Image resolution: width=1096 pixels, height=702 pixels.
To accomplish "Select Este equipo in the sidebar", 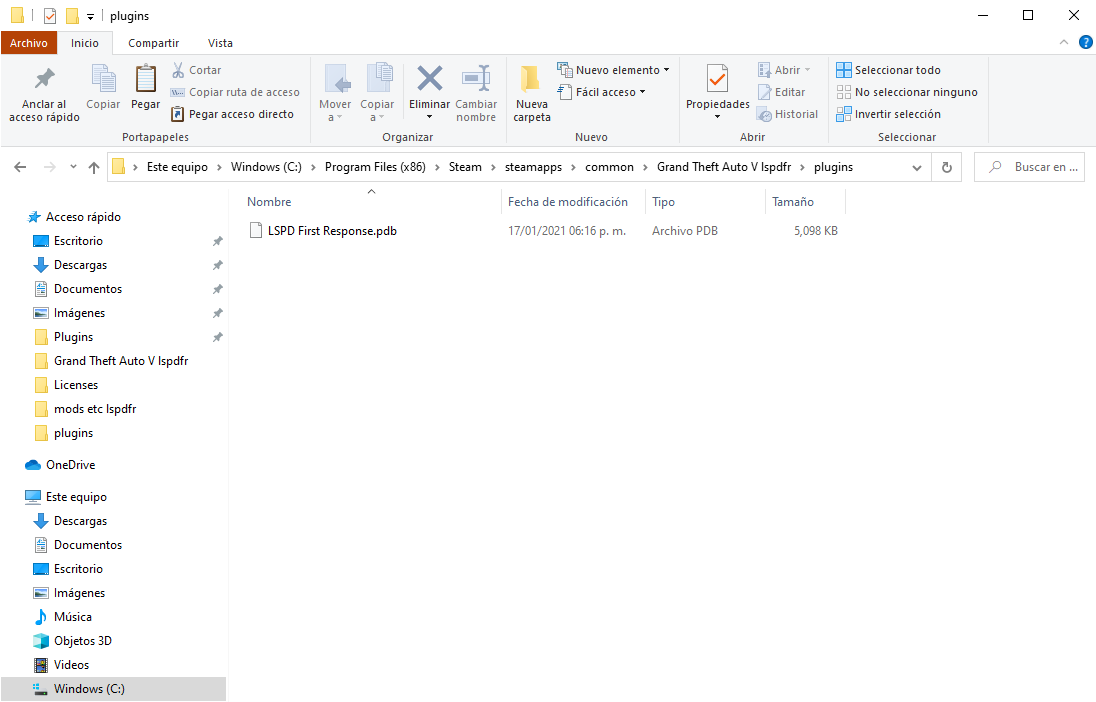I will [76, 497].
